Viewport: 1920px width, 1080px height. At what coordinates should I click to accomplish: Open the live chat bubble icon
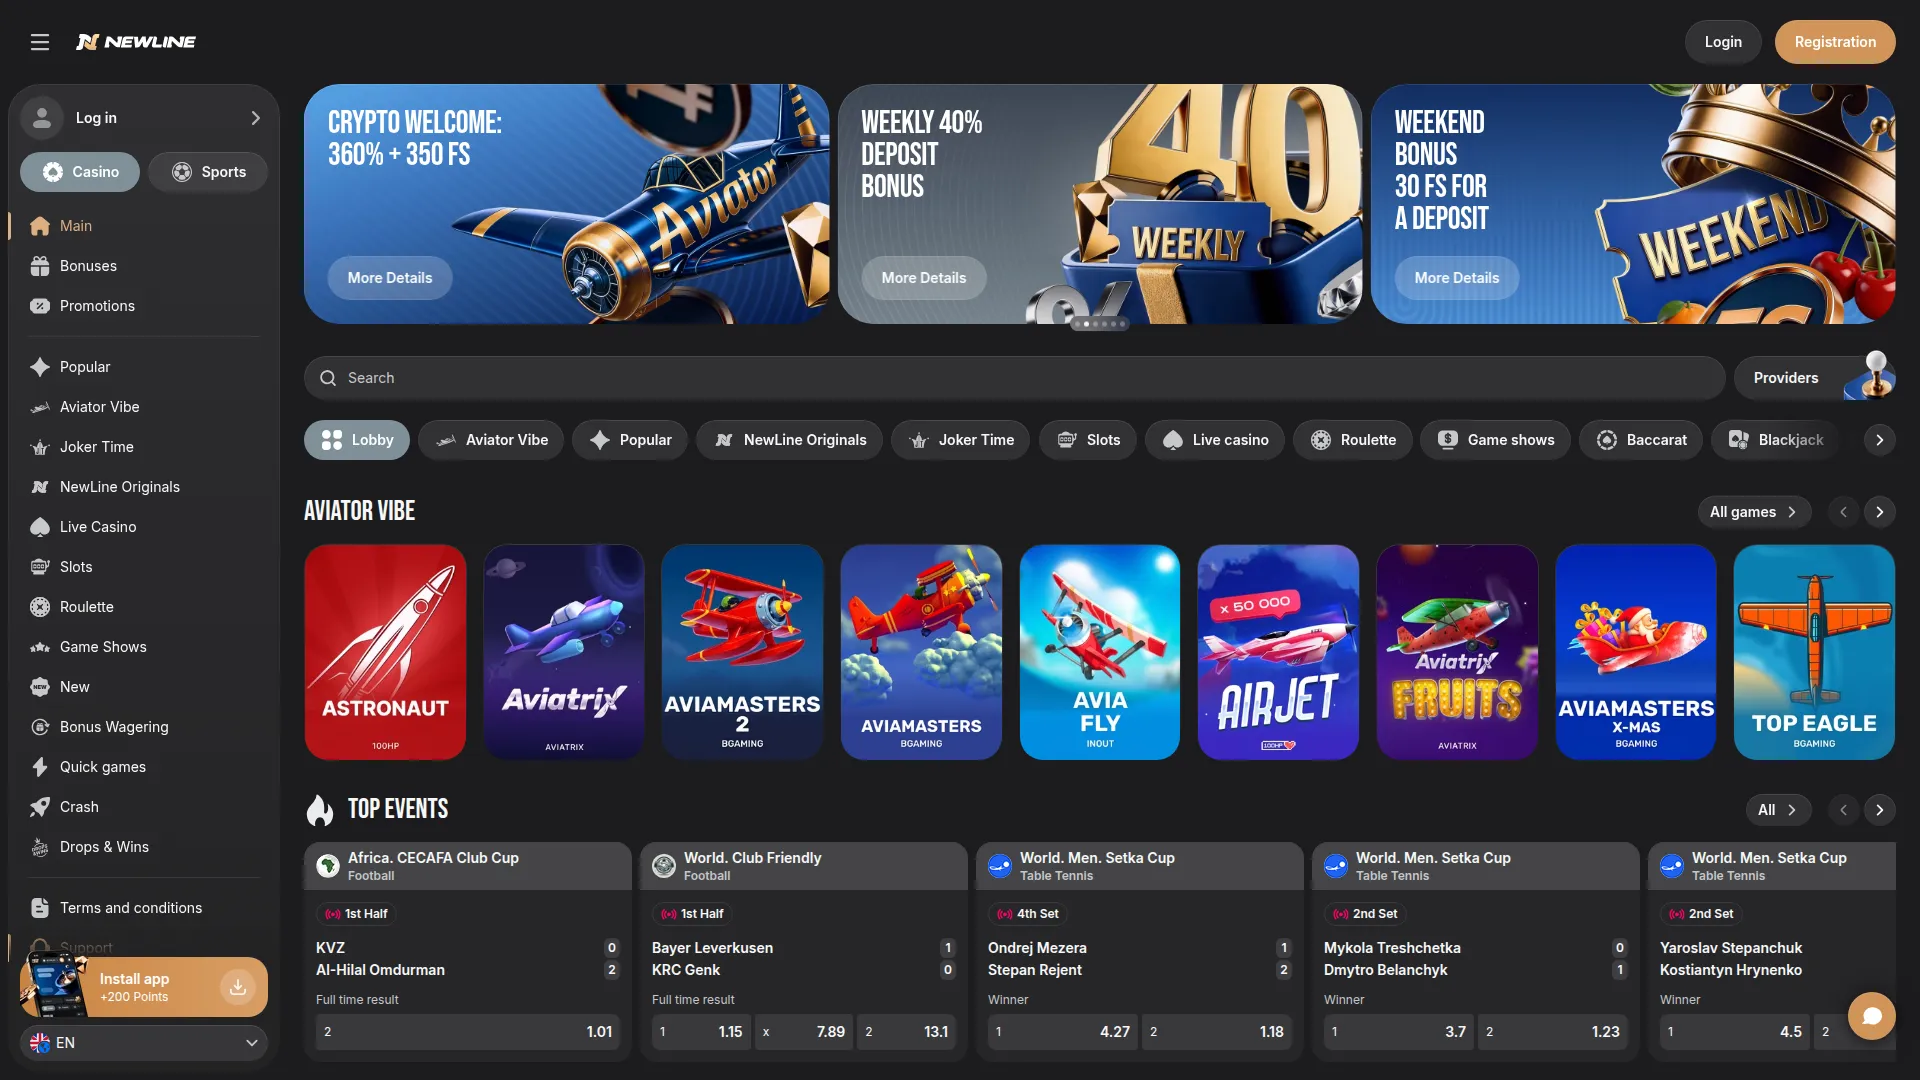(1872, 1016)
